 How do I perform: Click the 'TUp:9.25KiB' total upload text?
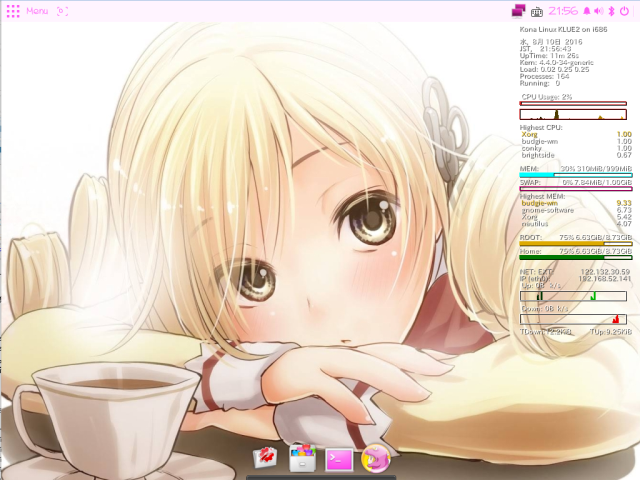click(611, 332)
